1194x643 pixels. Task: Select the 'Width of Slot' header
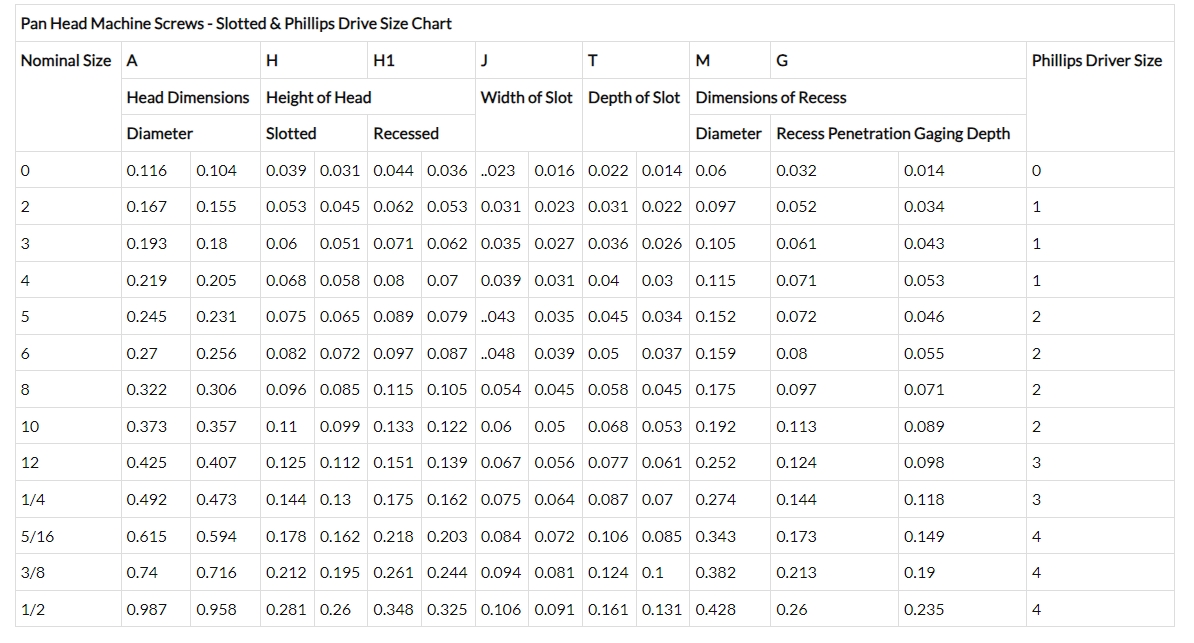[x=526, y=98]
